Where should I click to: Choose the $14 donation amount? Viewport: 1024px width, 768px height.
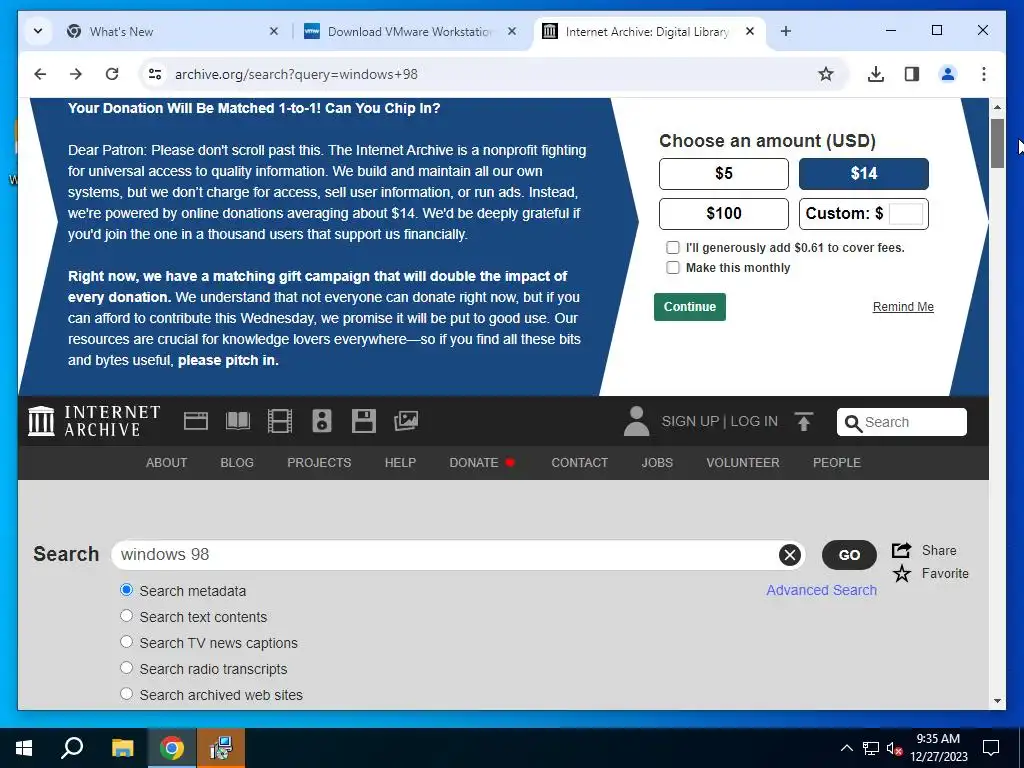tap(863, 174)
